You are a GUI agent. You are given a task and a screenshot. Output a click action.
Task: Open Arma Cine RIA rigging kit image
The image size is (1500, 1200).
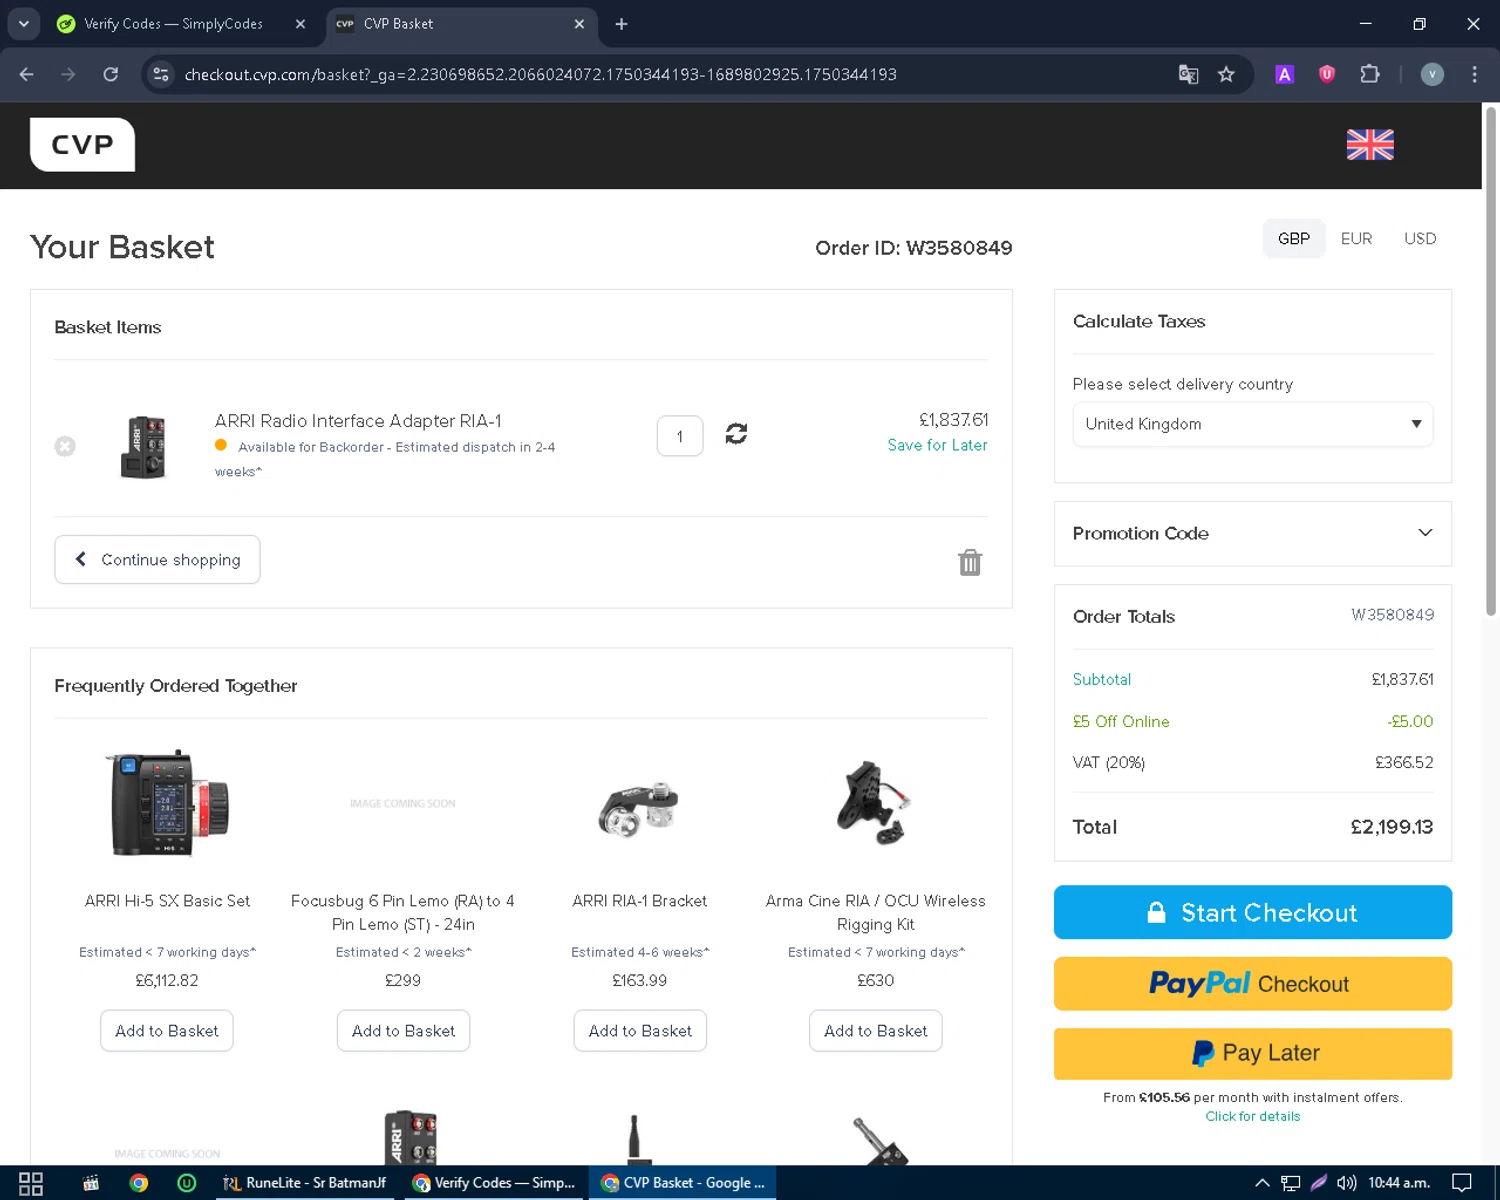click(875, 803)
